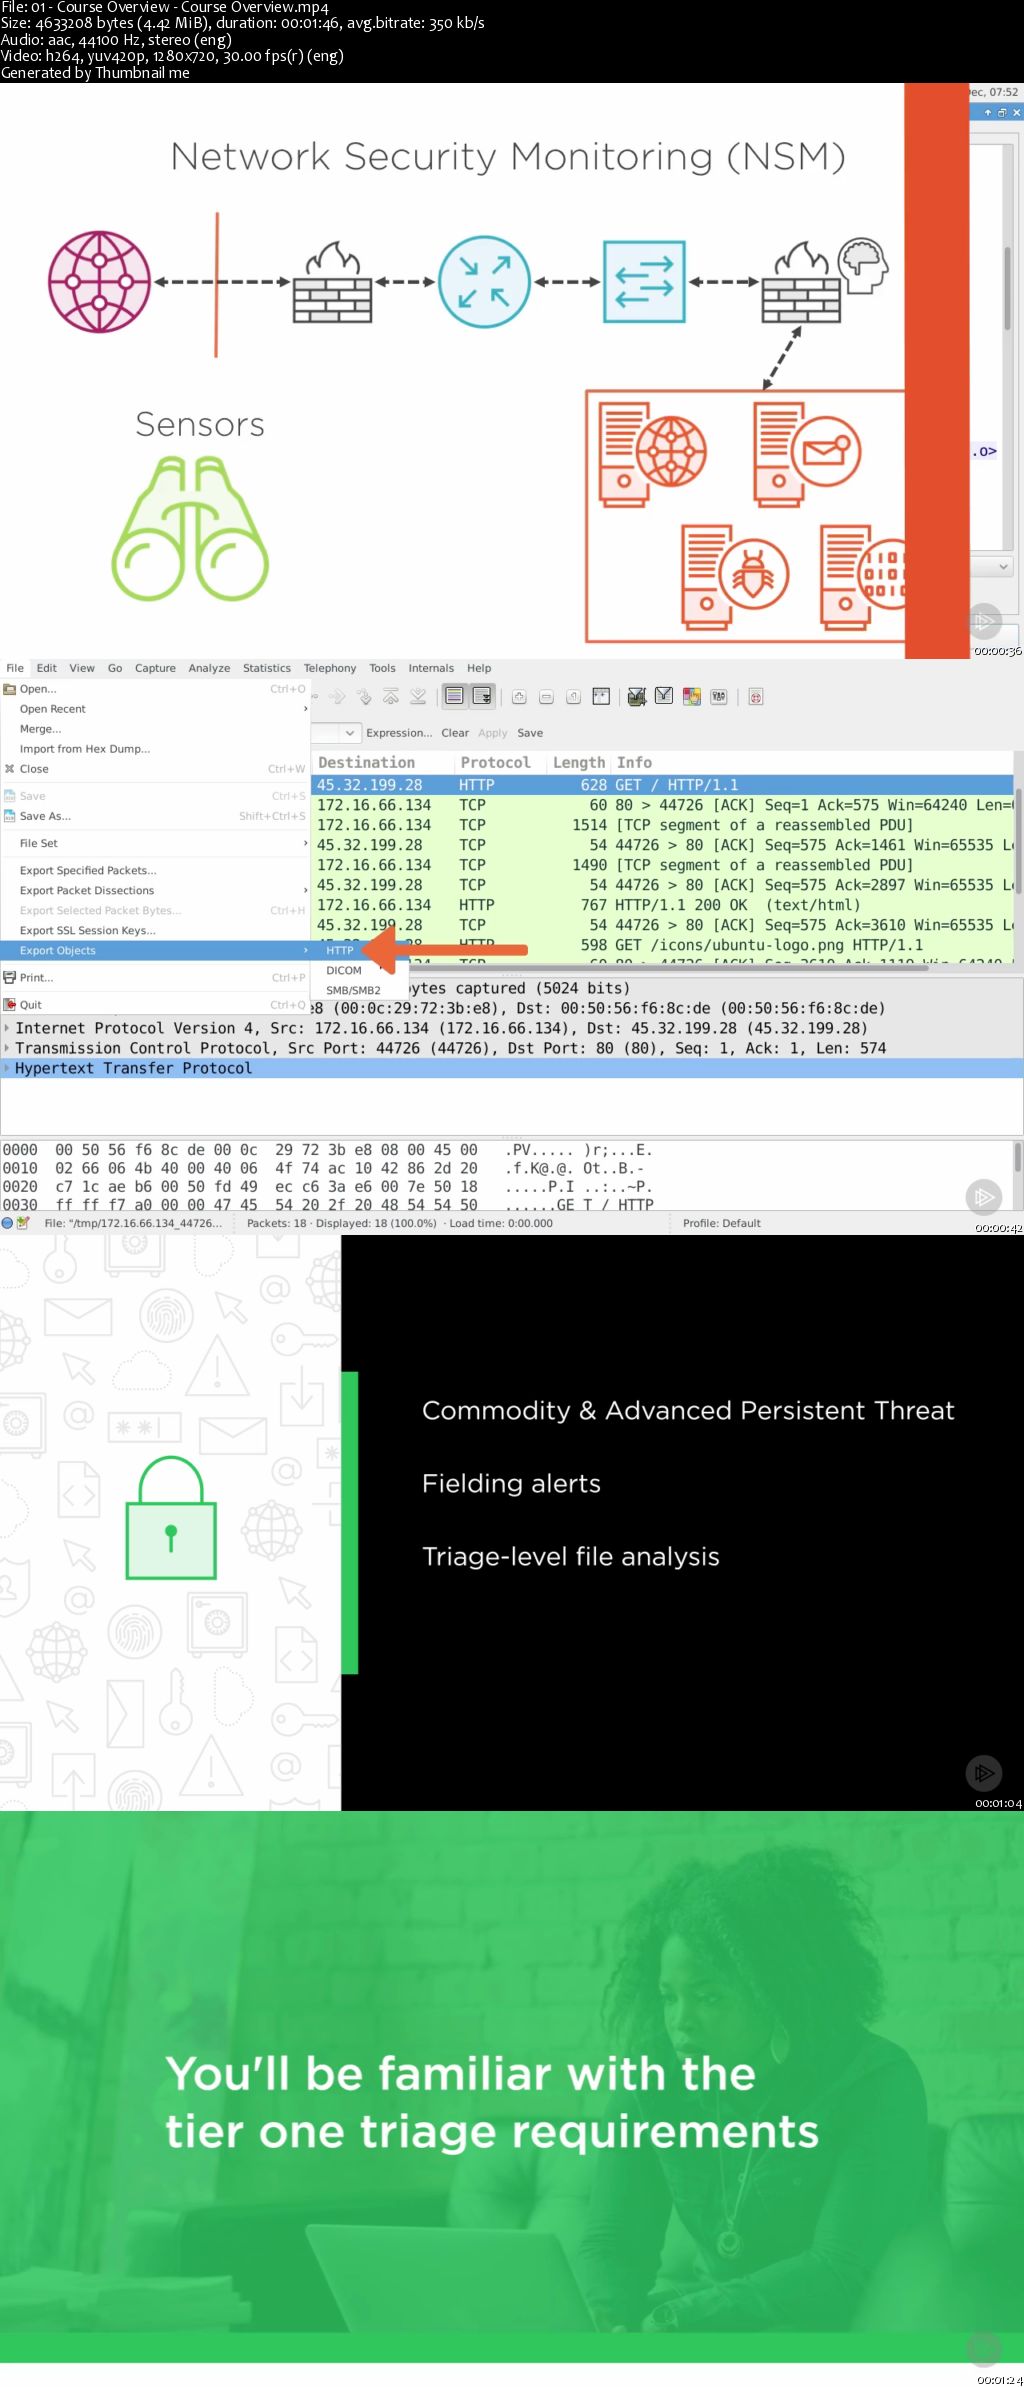This screenshot has height=2387, width=1024.
Task: Jump to last packet toolbar icon
Action: point(418,697)
